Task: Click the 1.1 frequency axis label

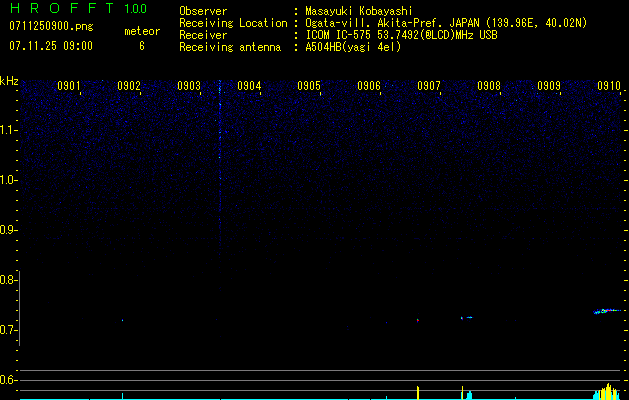Action: [8, 130]
